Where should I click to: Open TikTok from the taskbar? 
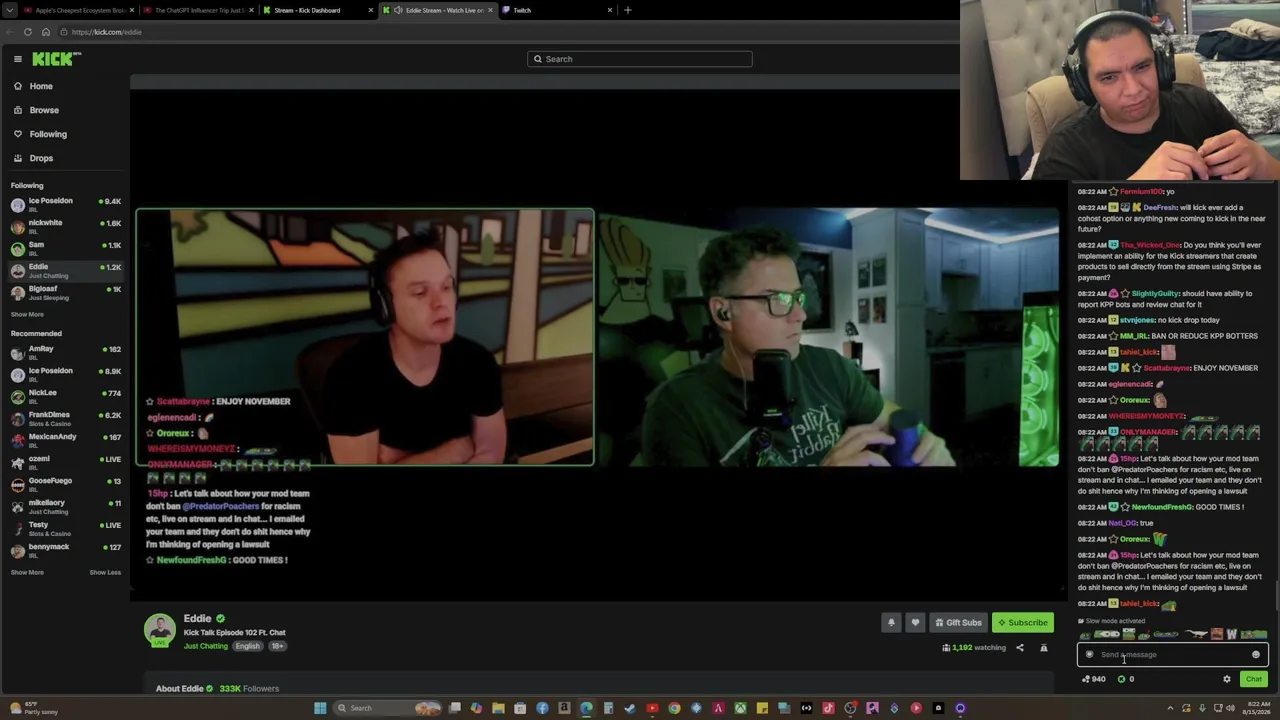coord(828,708)
